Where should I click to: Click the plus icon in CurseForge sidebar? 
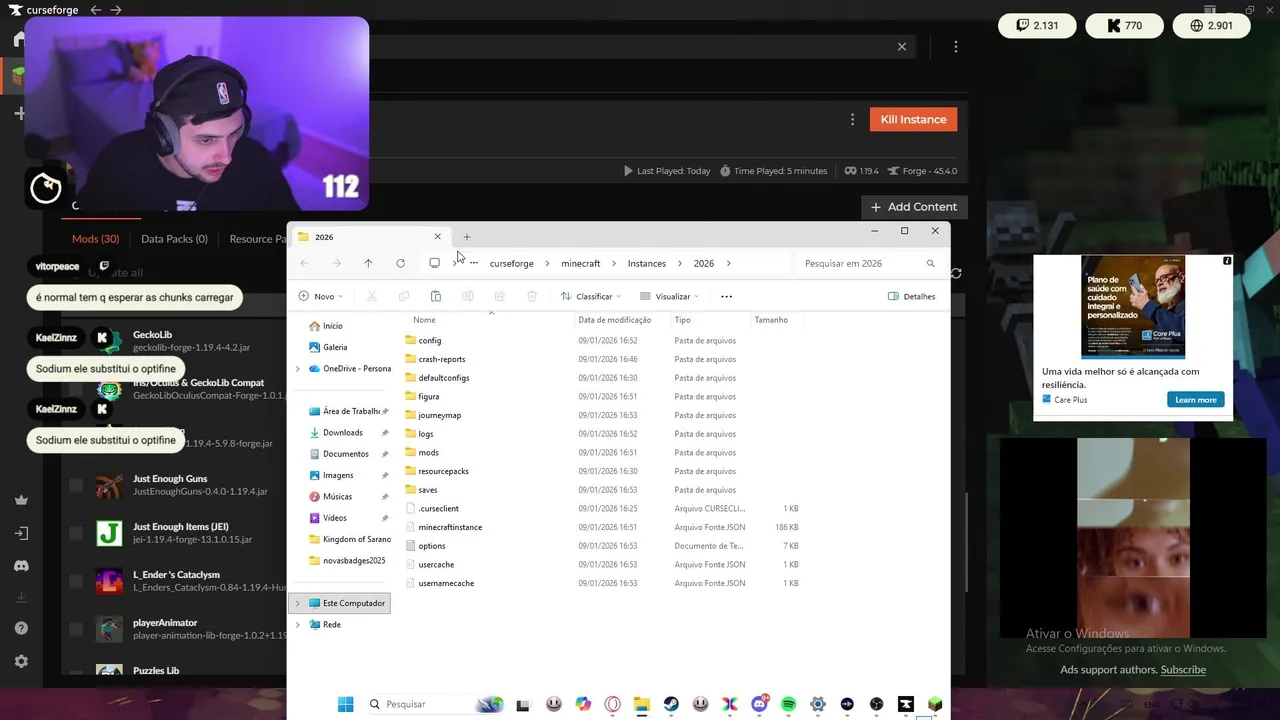[19, 113]
